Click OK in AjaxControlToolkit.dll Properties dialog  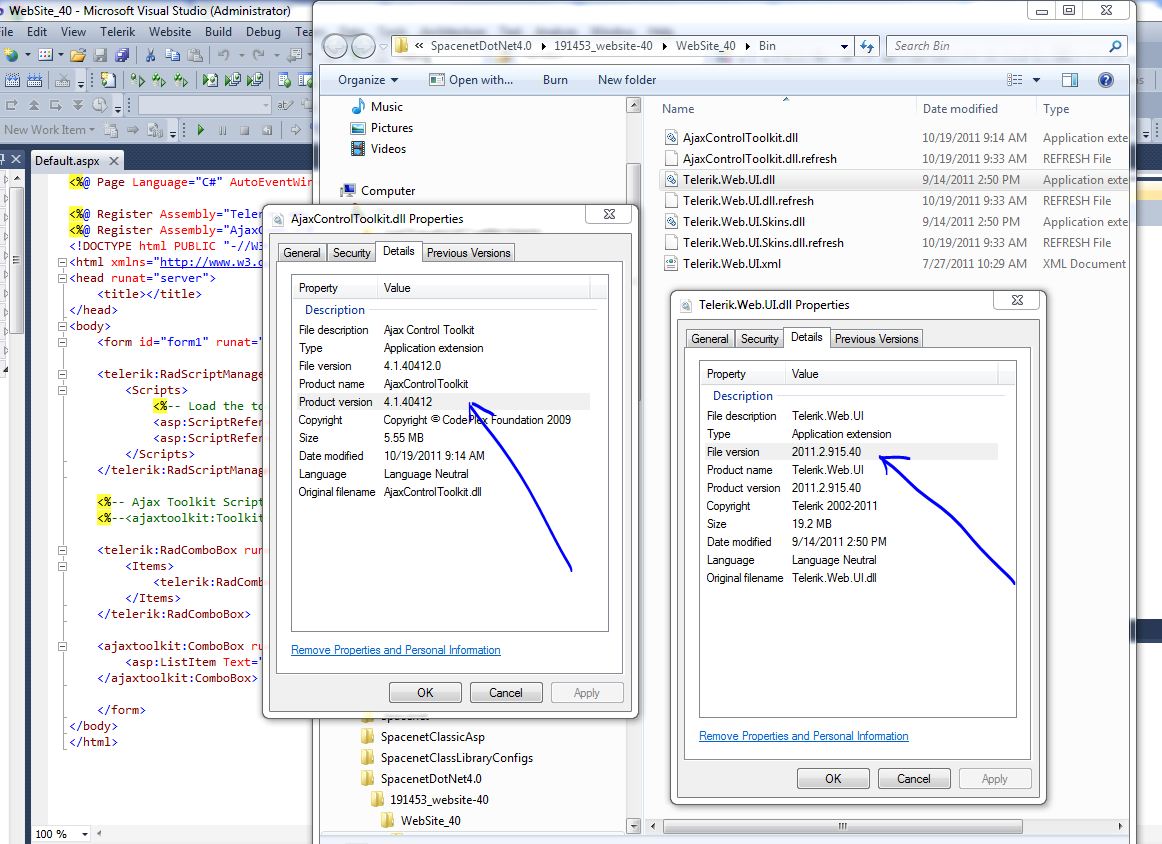(425, 693)
